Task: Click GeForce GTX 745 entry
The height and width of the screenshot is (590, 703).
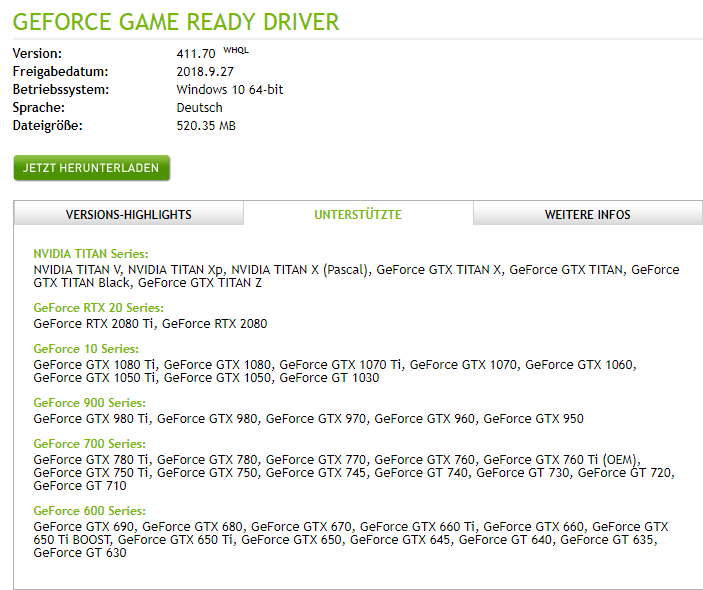Action: [x=316, y=473]
